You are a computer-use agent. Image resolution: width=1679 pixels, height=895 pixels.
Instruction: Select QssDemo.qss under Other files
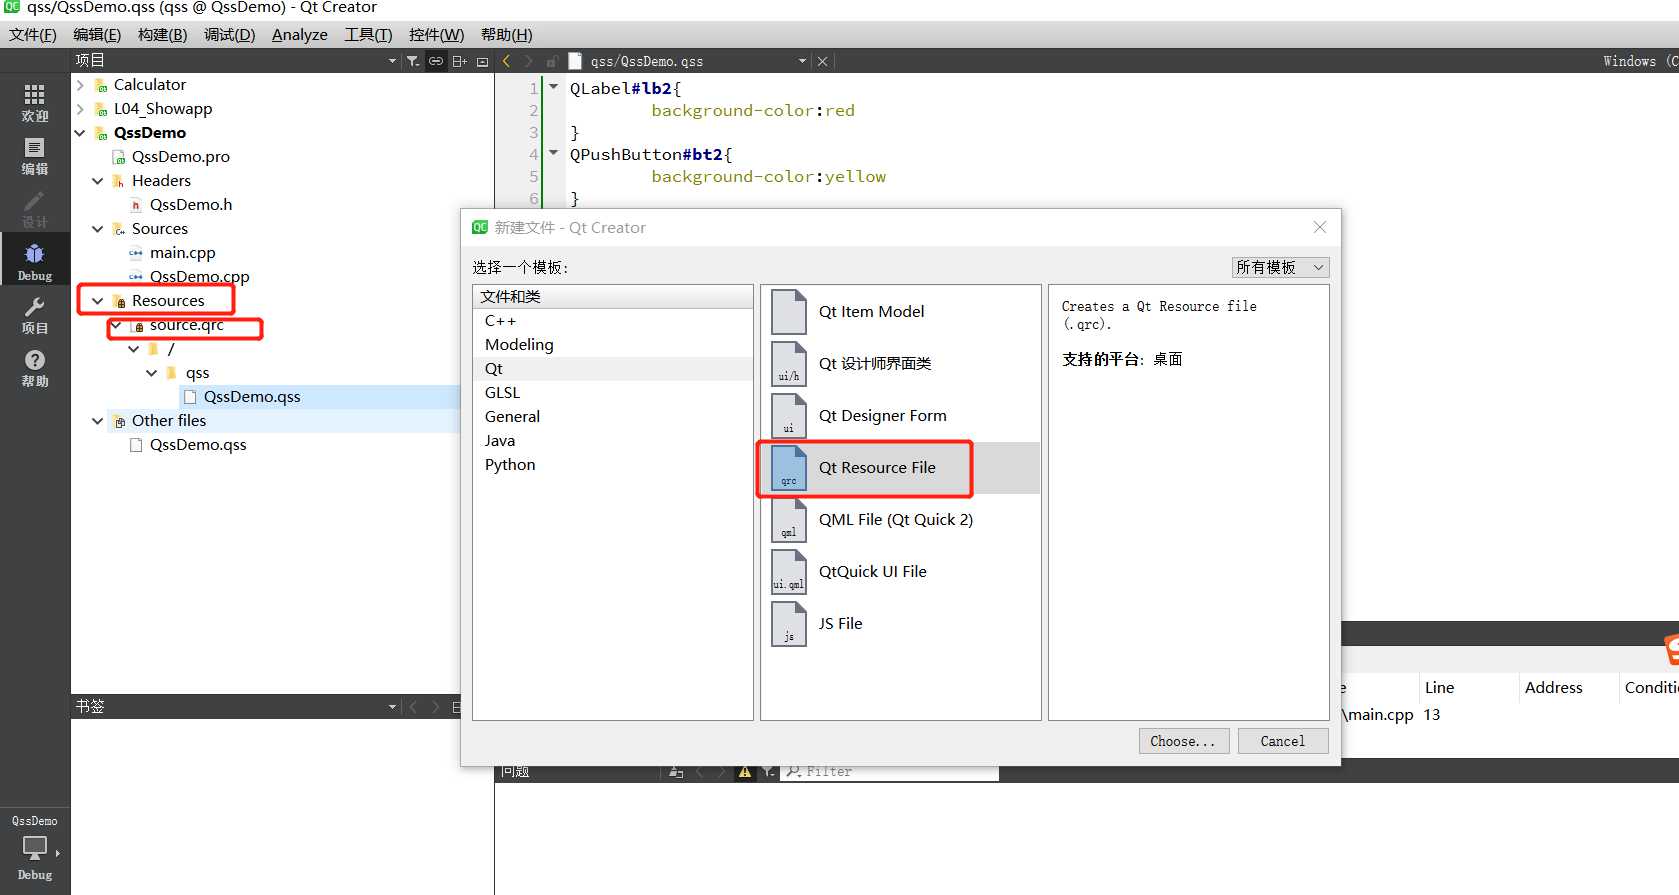[197, 445]
